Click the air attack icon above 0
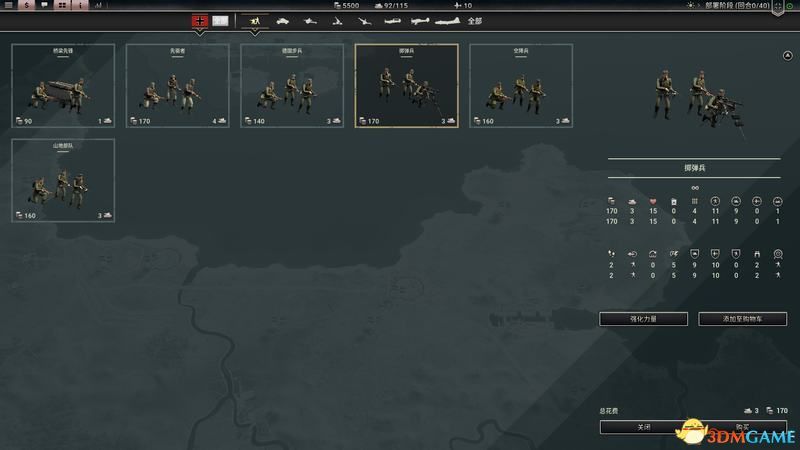The image size is (800, 450). click(757, 201)
